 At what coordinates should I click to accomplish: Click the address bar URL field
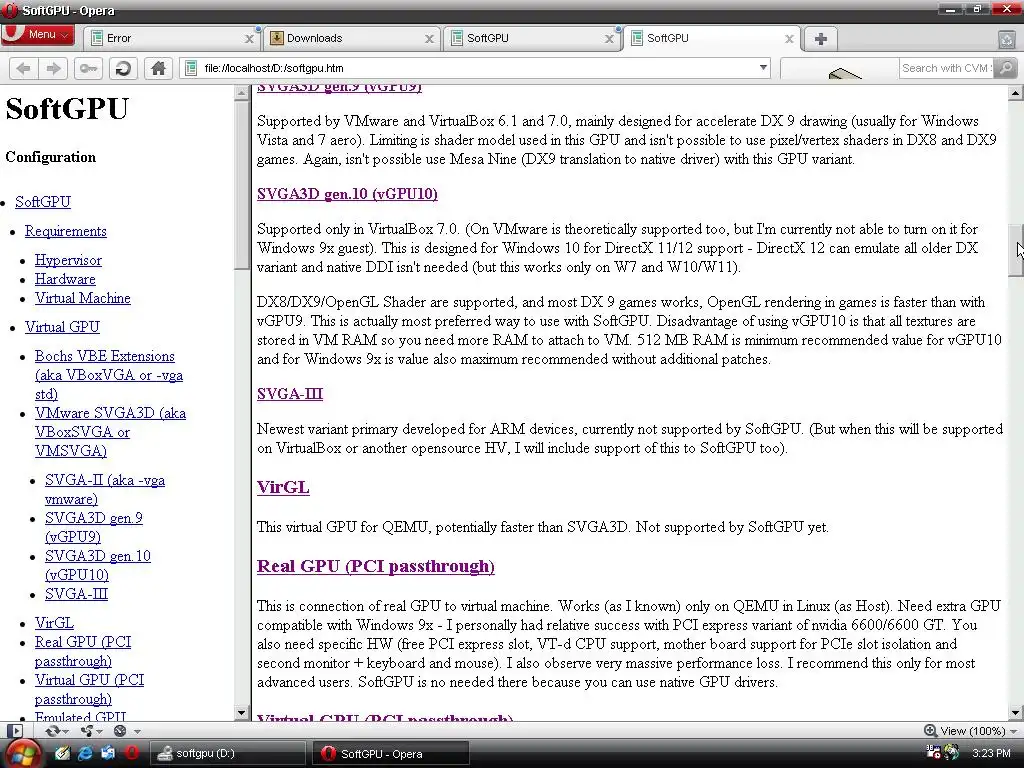click(x=477, y=68)
